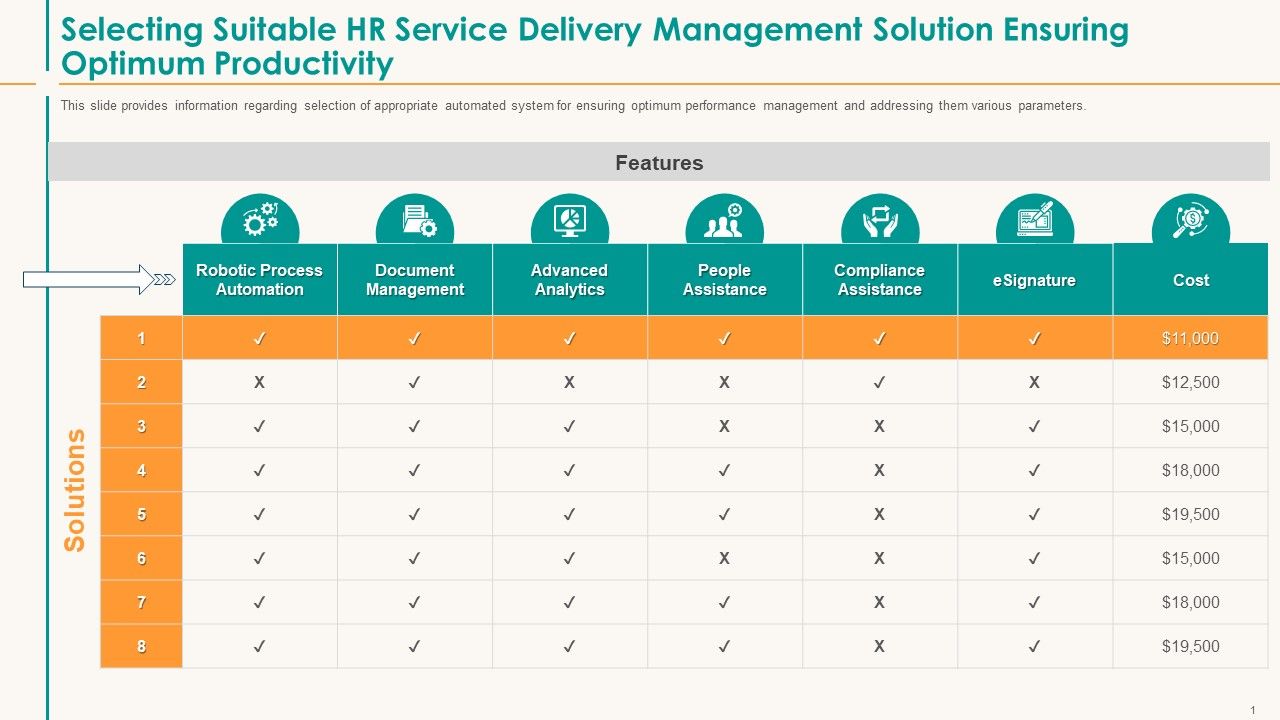Image resolution: width=1280 pixels, height=720 pixels.
Task: Click the '$15,000' cost in row 6
Action: (x=1190, y=558)
